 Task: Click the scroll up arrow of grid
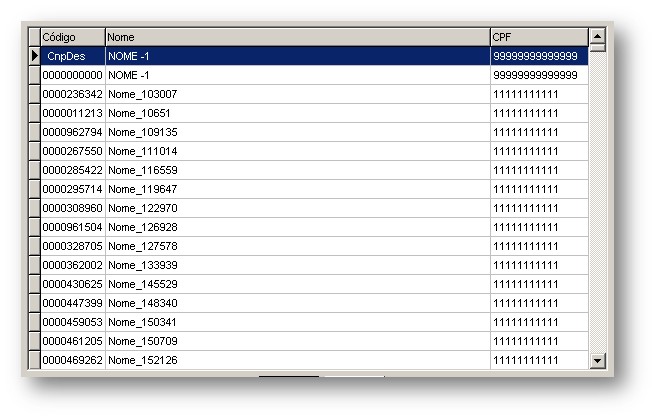point(597,36)
